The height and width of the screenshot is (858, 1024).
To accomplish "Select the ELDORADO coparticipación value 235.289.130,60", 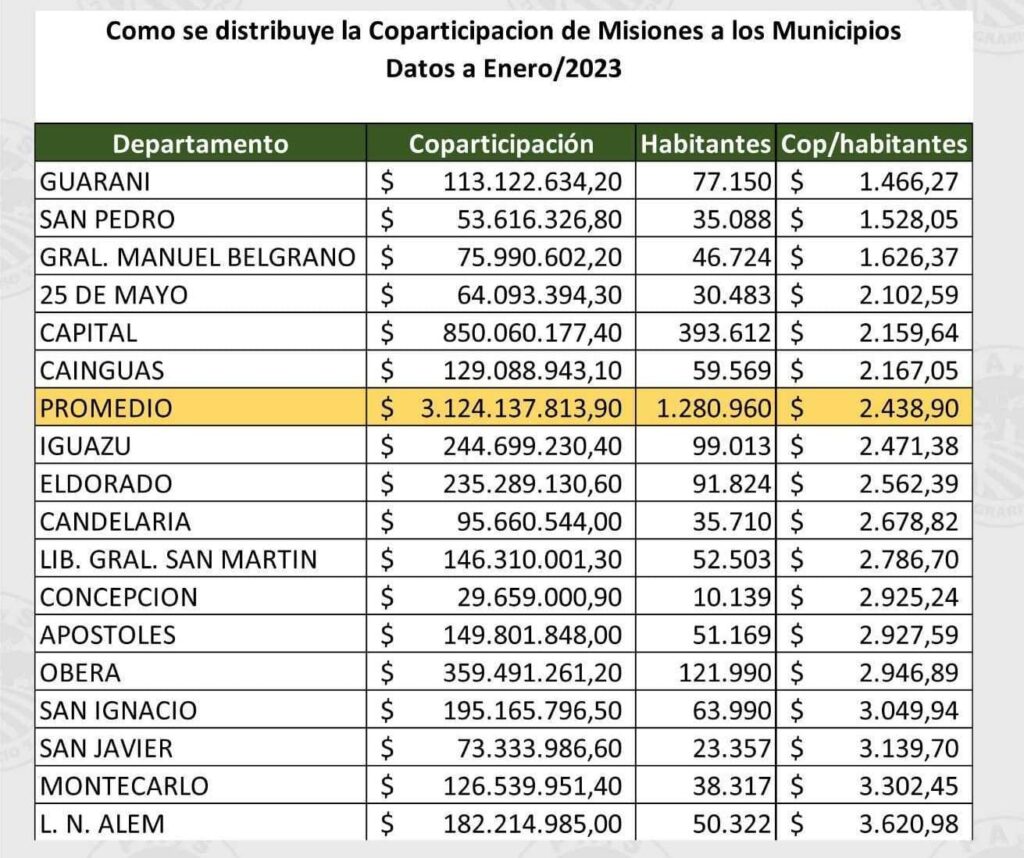I will click(531, 484).
